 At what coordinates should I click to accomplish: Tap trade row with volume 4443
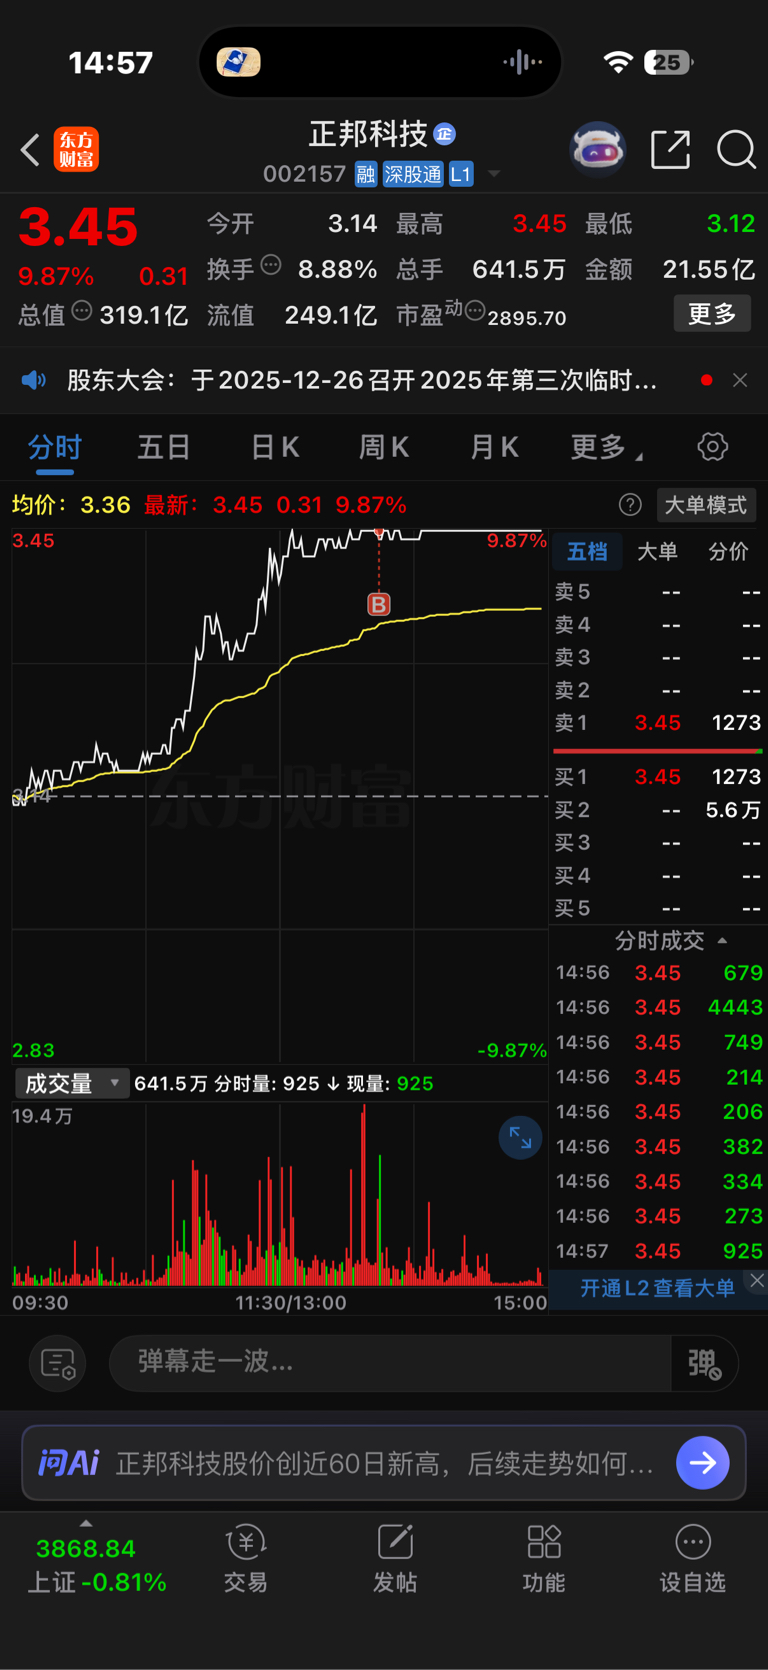tap(659, 1007)
